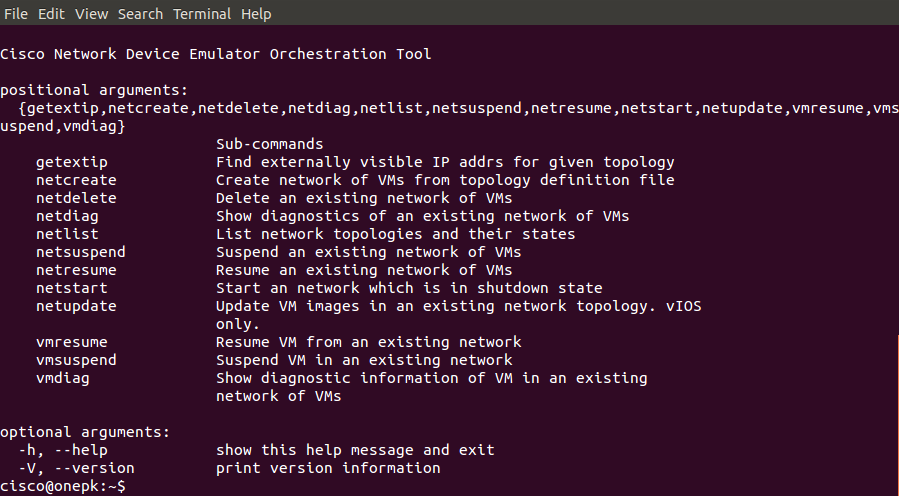
Task: Open the File menu
Action: click(x=16, y=14)
